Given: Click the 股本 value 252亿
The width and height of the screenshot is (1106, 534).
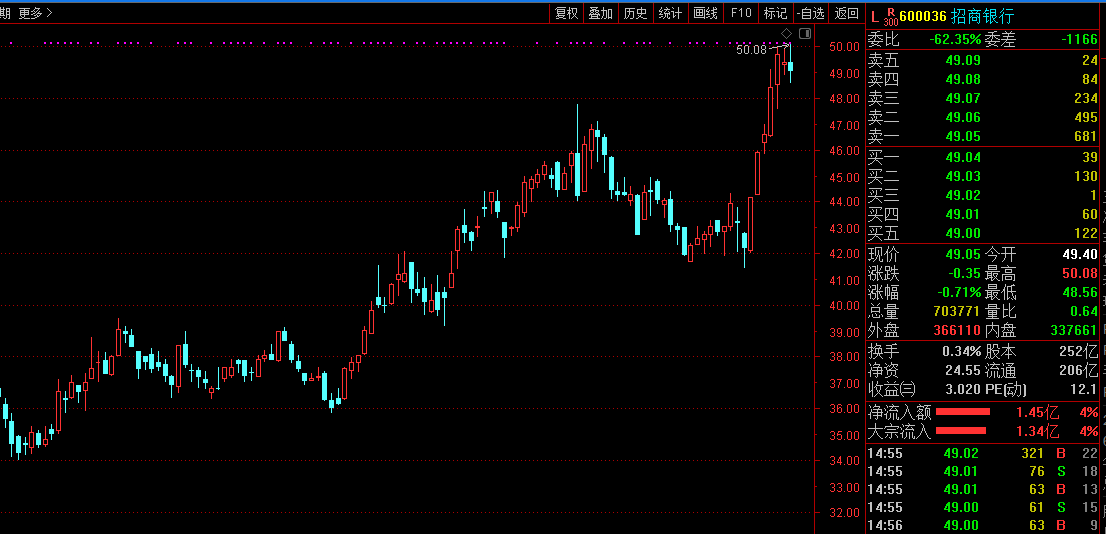Looking at the screenshot, I should (1079, 351).
